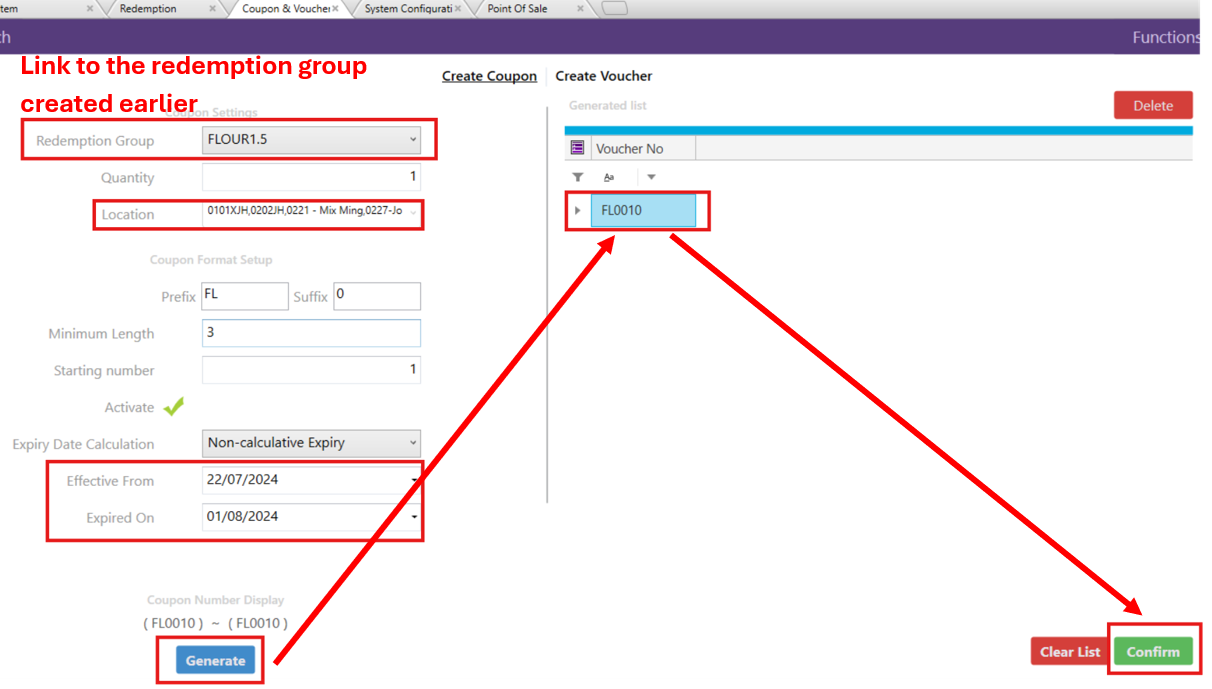Open the Effective From date picker arrow
The image size is (1212, 689).
click(x=414, y=480)
